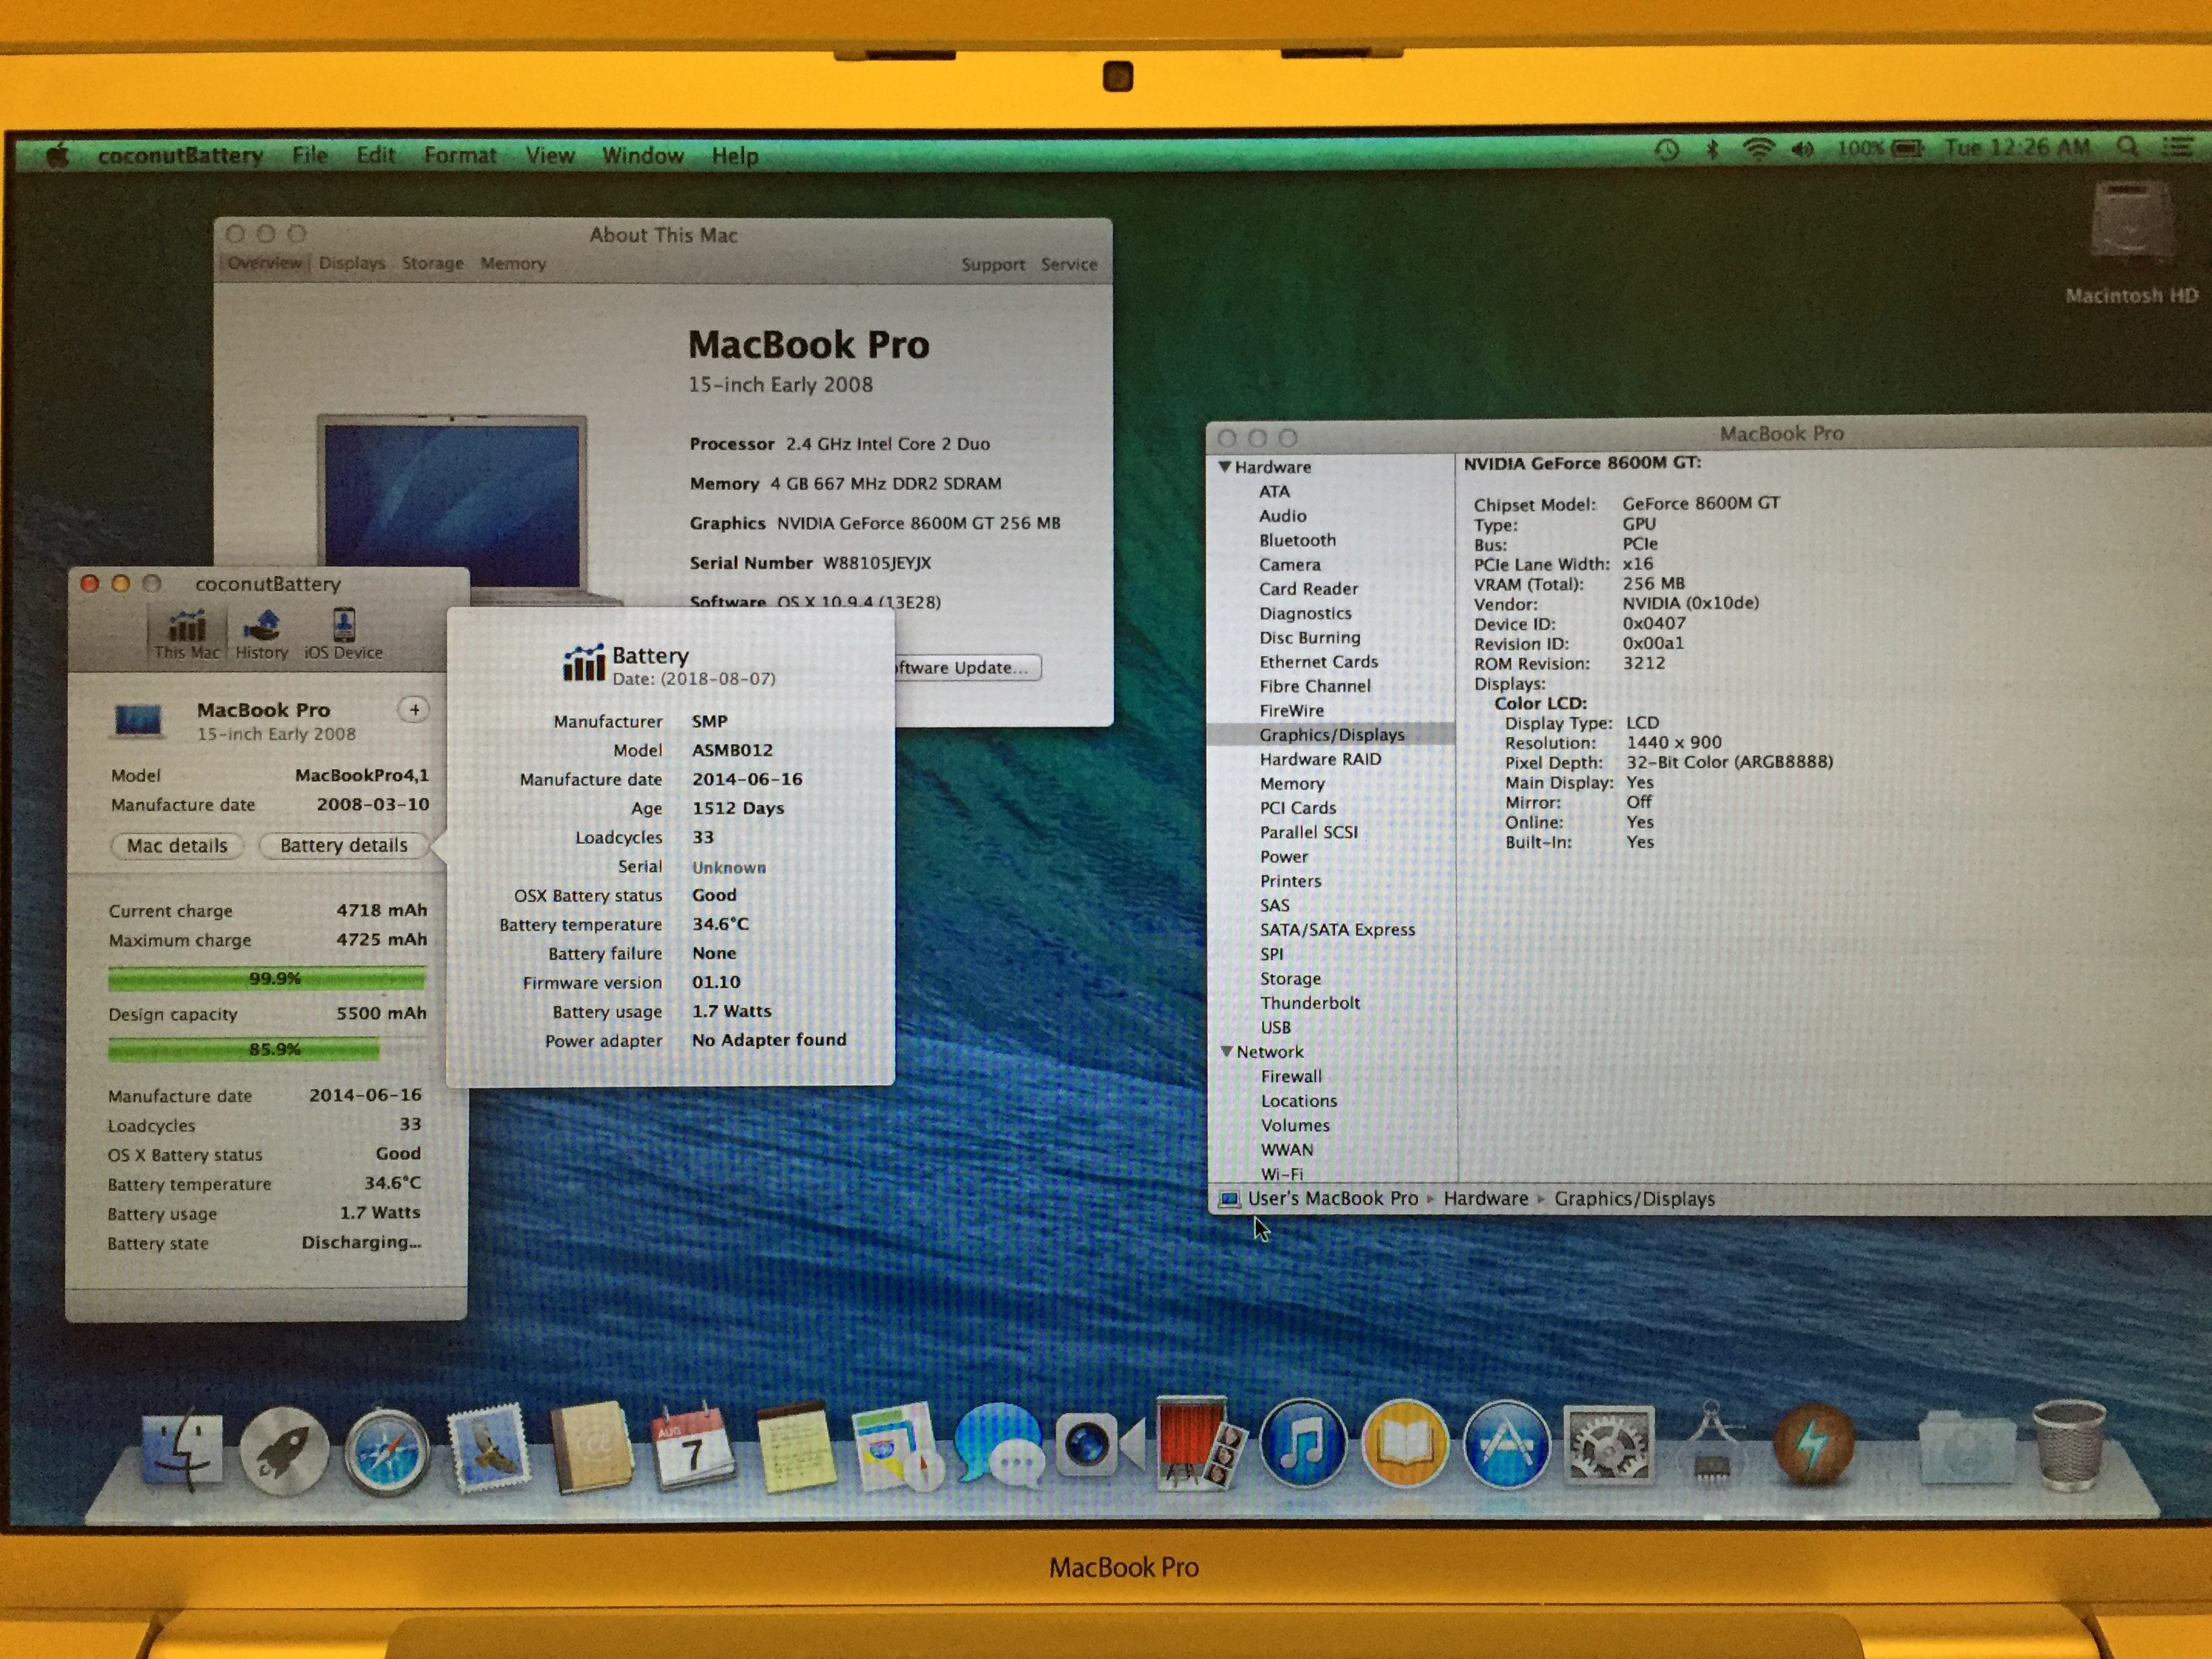Select Thunderbolt in the sidebar list
Image resolution: width=2212 pixels, height=1659 pixels.
(1309, 1003)
